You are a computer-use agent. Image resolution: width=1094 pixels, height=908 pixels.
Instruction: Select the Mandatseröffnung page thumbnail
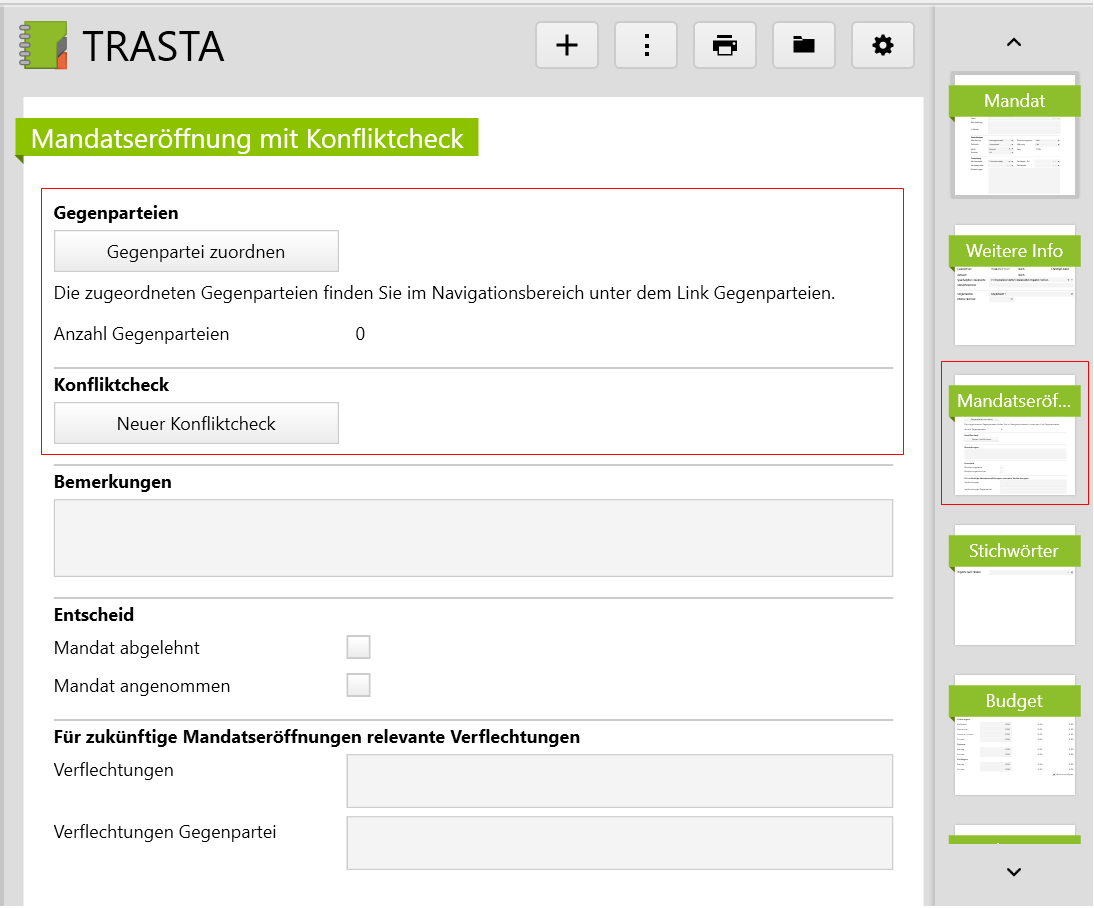point(1014,433)
